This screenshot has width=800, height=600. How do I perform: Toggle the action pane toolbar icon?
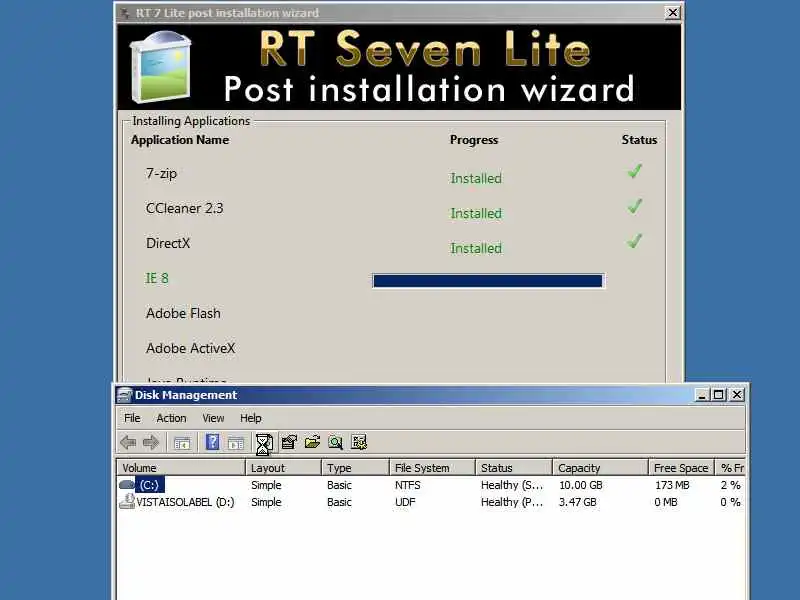(x=236, y=443)
